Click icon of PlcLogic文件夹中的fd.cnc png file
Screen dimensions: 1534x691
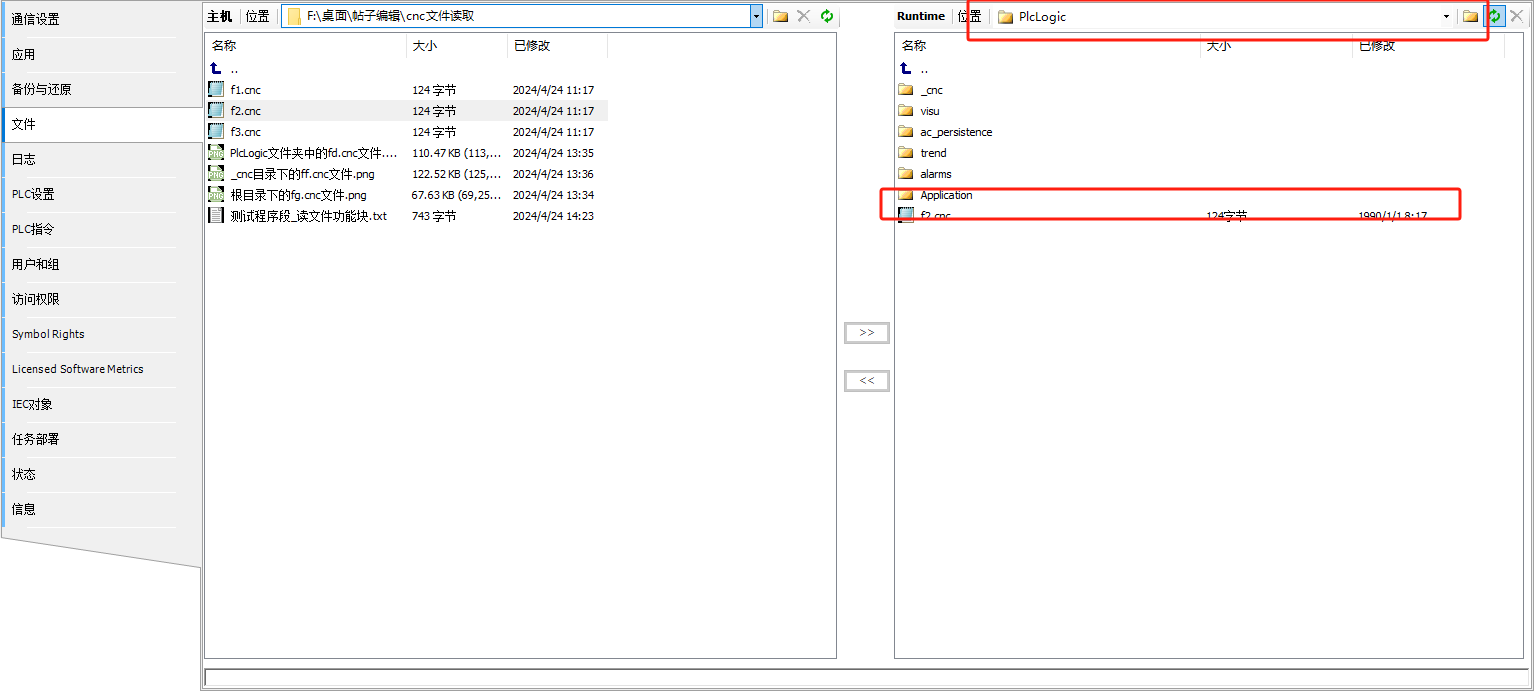click(216, 153)
